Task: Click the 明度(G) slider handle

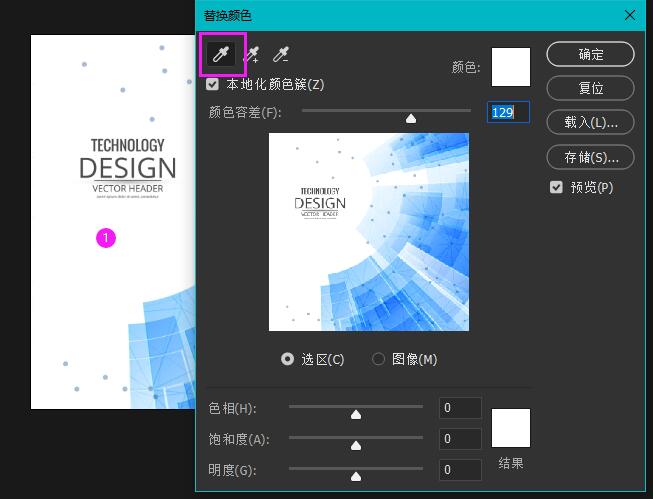Action: tap(356, 477)
